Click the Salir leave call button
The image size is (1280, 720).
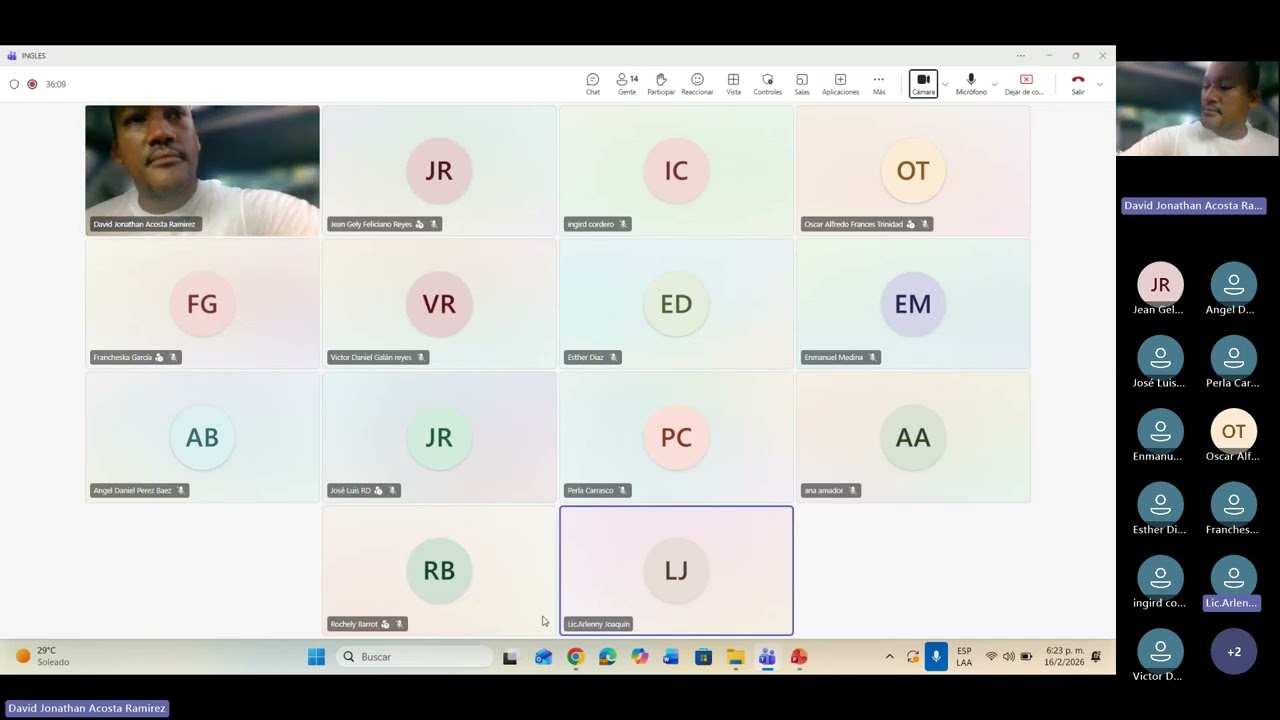tap(1078, 84)
